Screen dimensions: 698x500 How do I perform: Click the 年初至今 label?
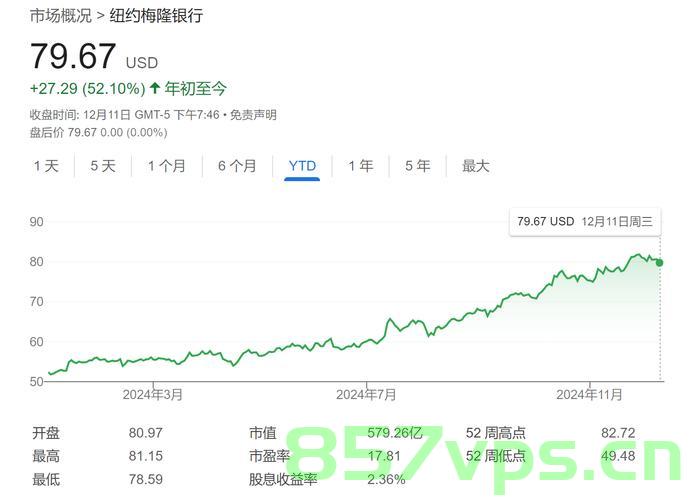pos(195,89)
